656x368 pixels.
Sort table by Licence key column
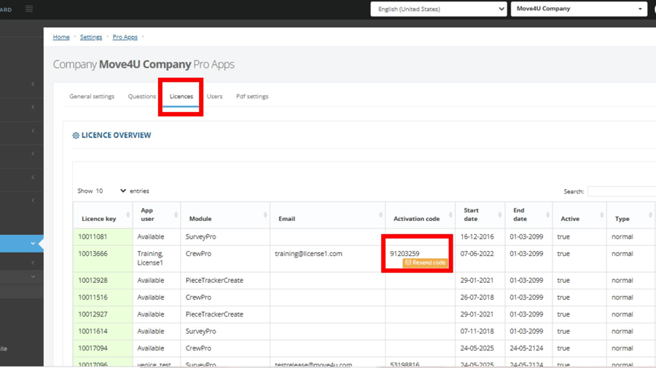click(x=103, y=215)
